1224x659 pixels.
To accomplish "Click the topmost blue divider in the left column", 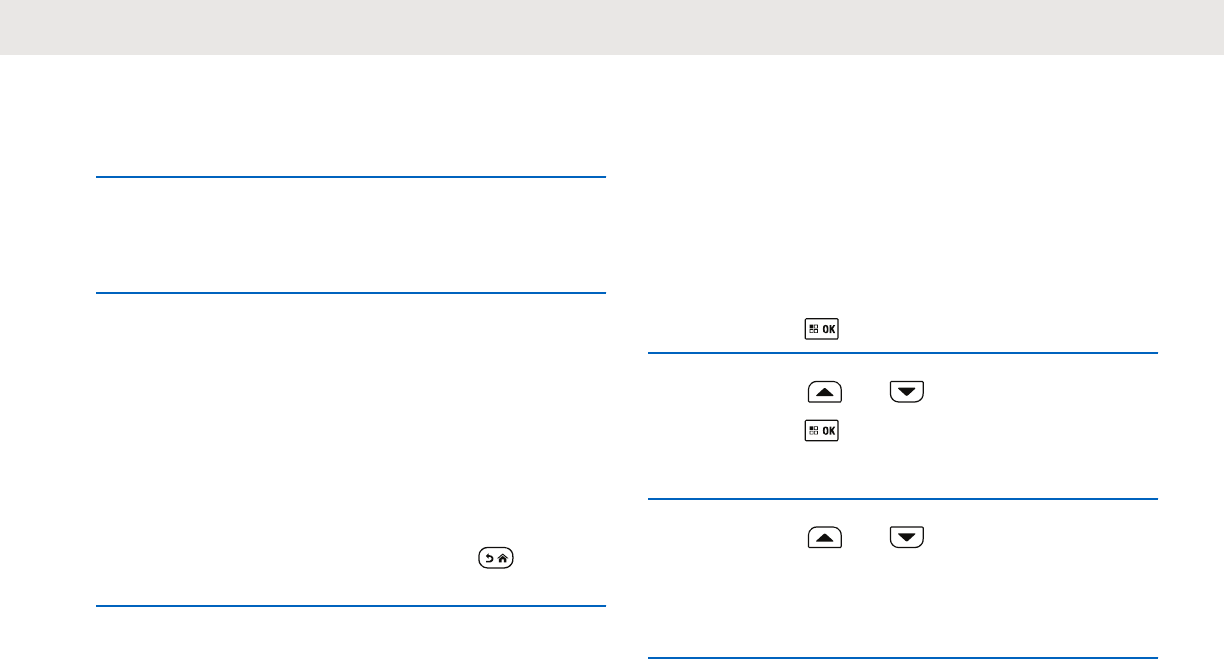I will click(x=351, y=177).
